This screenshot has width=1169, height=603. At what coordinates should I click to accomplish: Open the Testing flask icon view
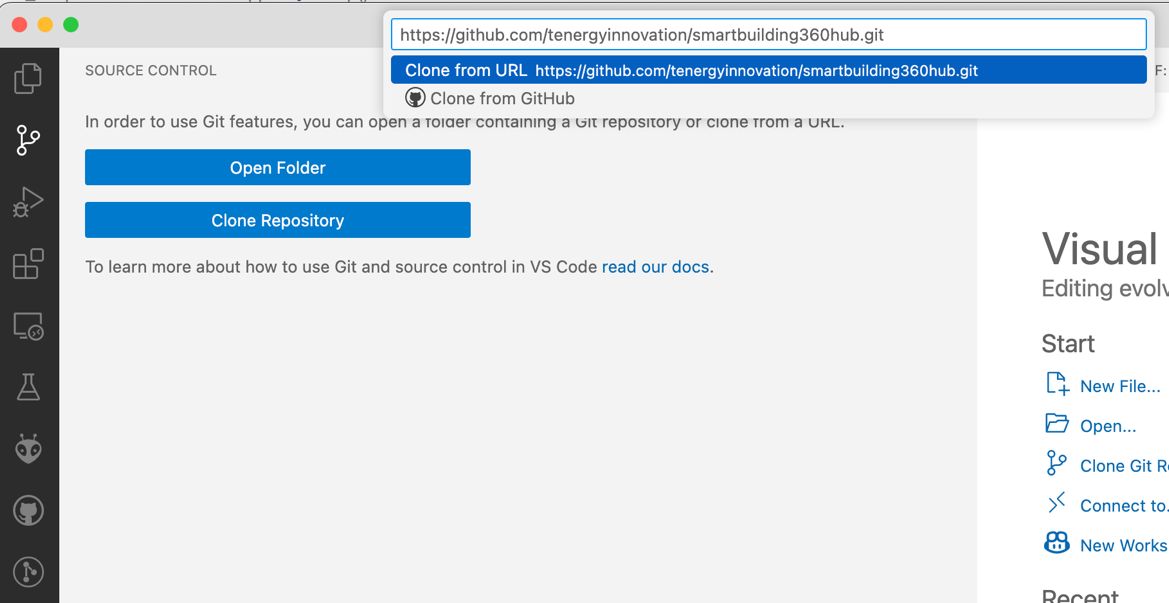[28, 387]
